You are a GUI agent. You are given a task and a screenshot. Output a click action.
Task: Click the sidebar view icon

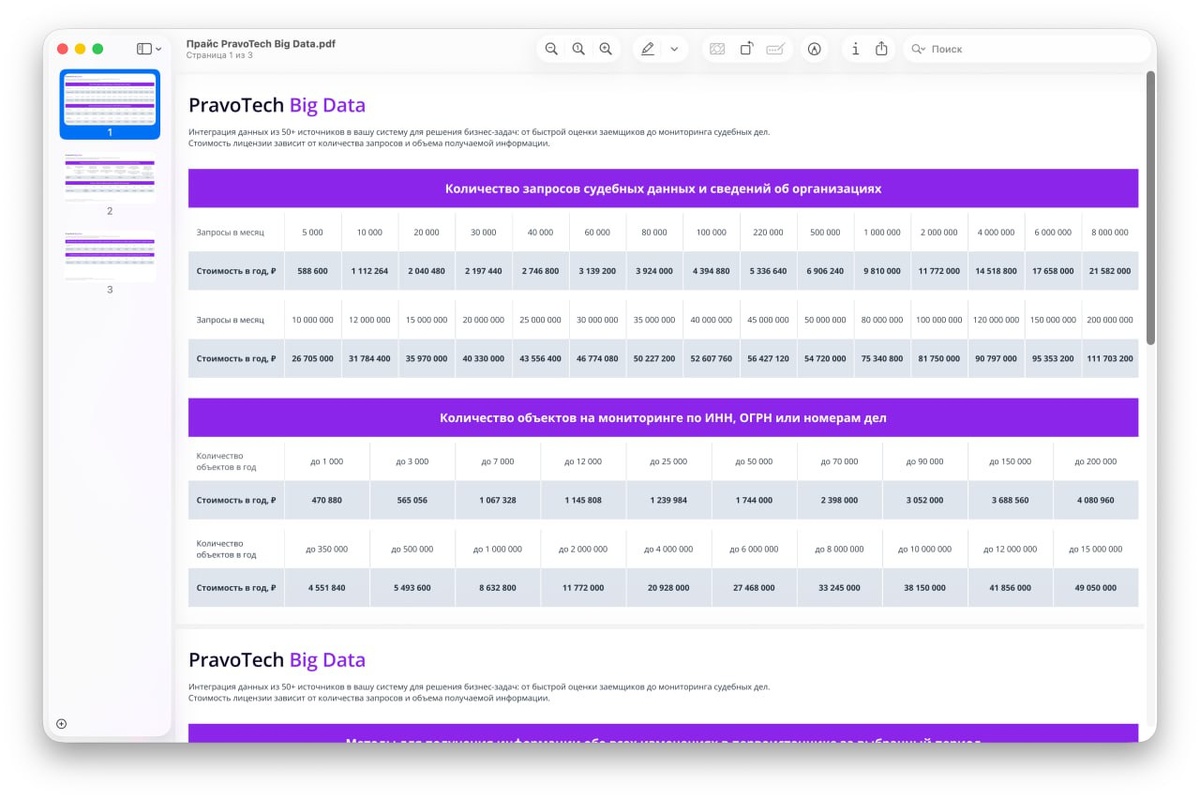coord(144,49)
